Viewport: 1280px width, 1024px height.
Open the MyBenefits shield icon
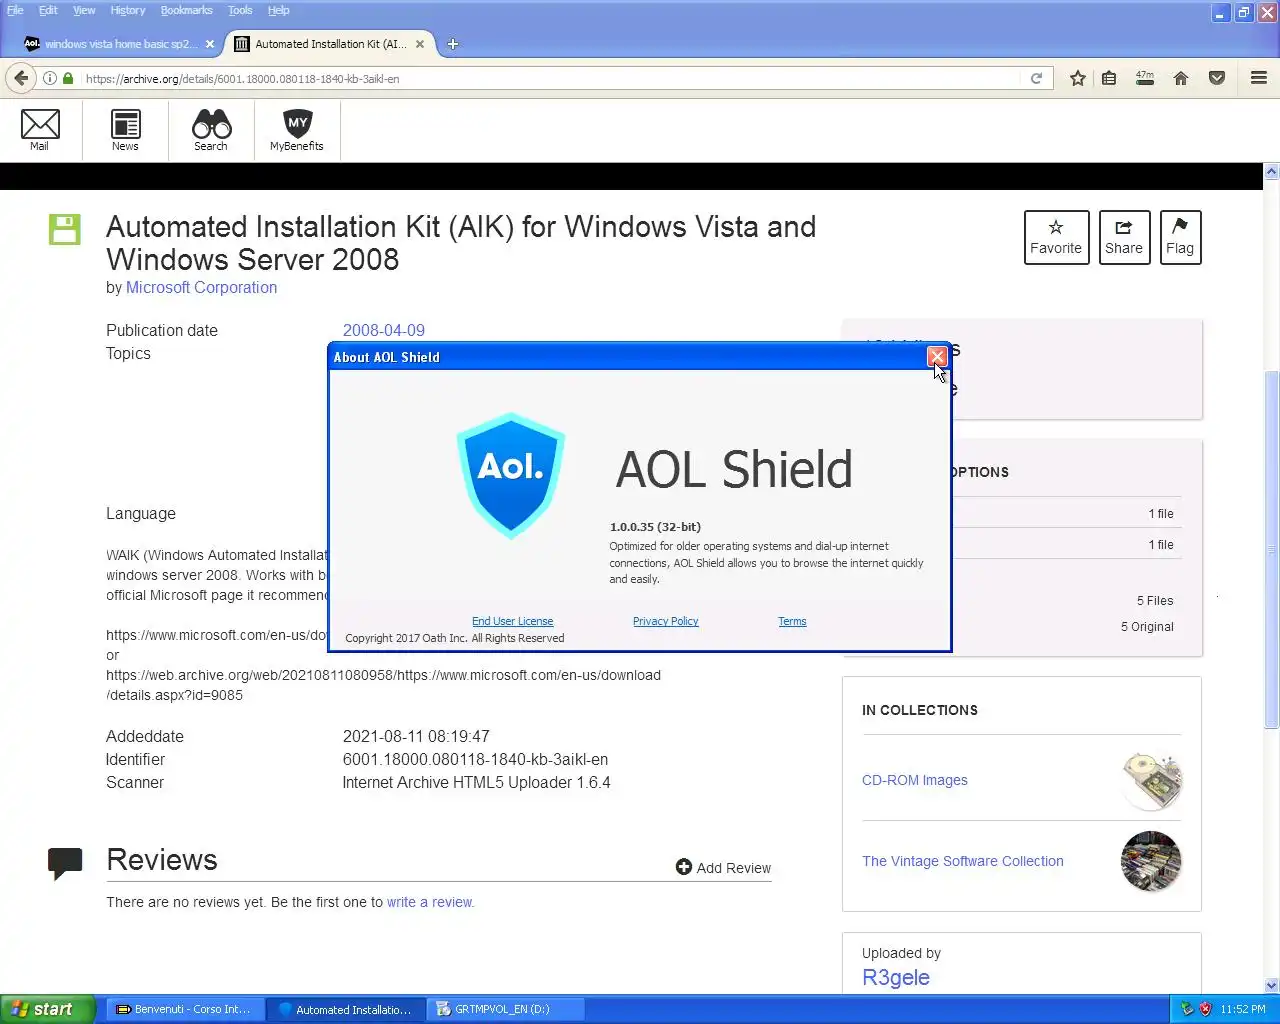(297, 130)
